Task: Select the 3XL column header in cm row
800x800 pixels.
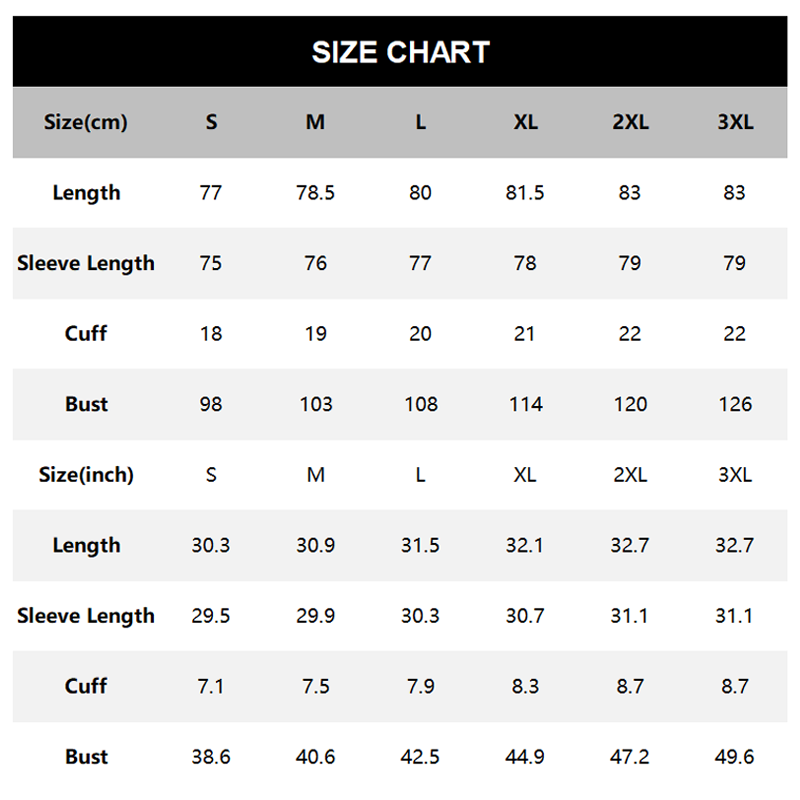Action: coord(735,123)
